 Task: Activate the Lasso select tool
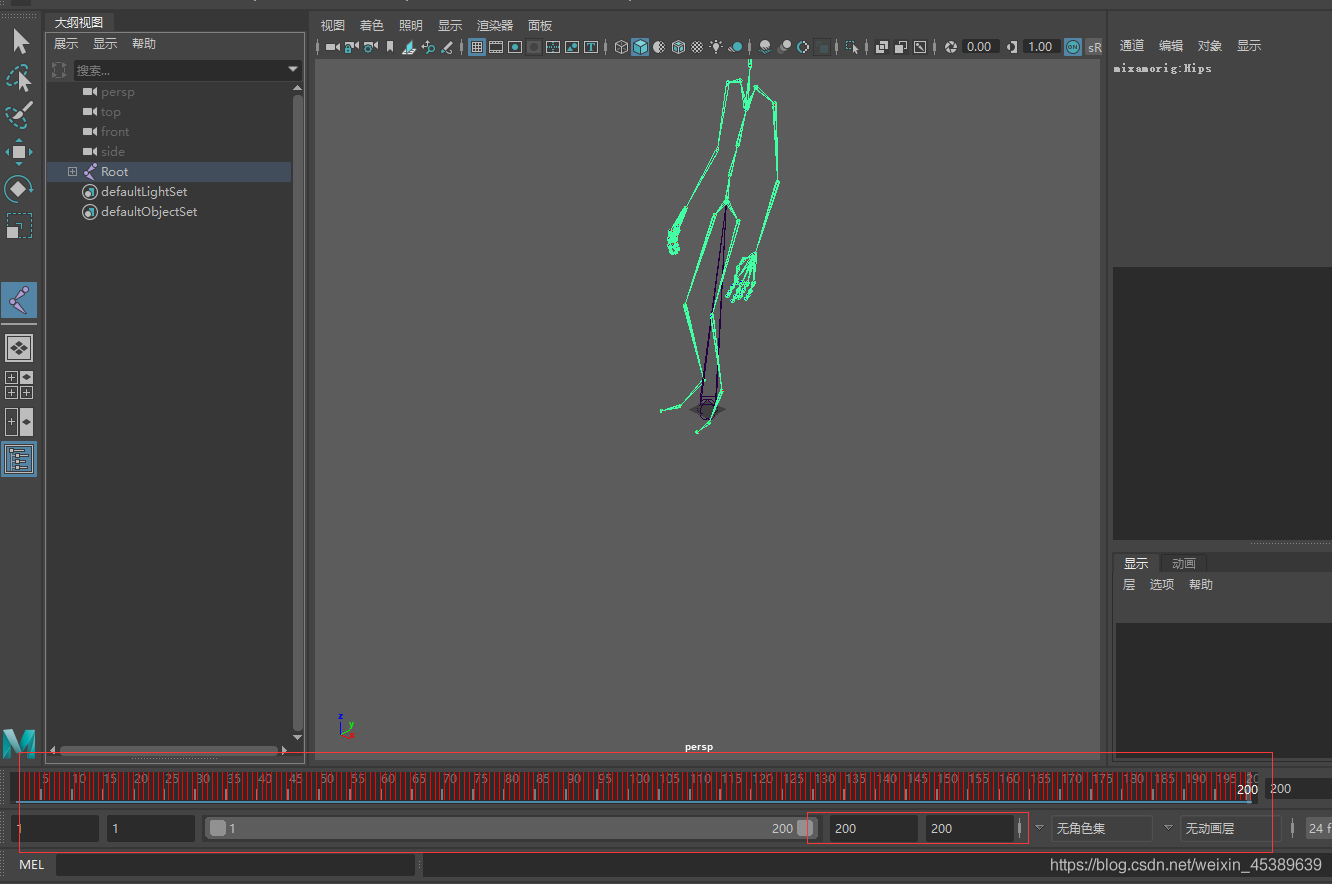(19, 78)
